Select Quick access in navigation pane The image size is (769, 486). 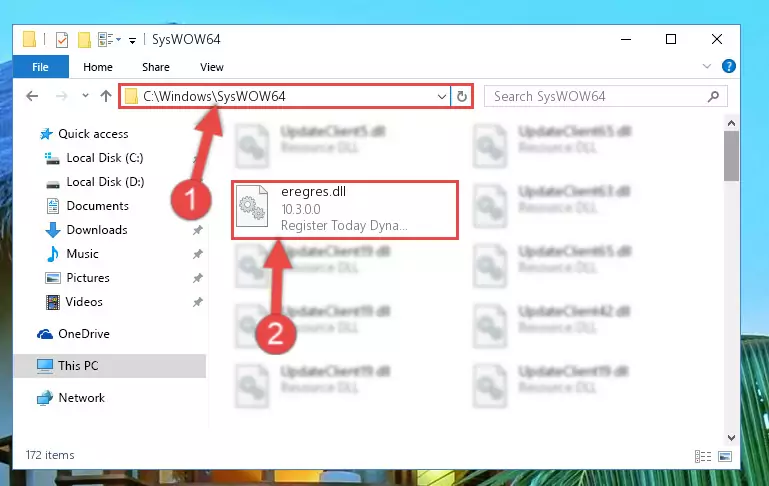coord(93,134)
